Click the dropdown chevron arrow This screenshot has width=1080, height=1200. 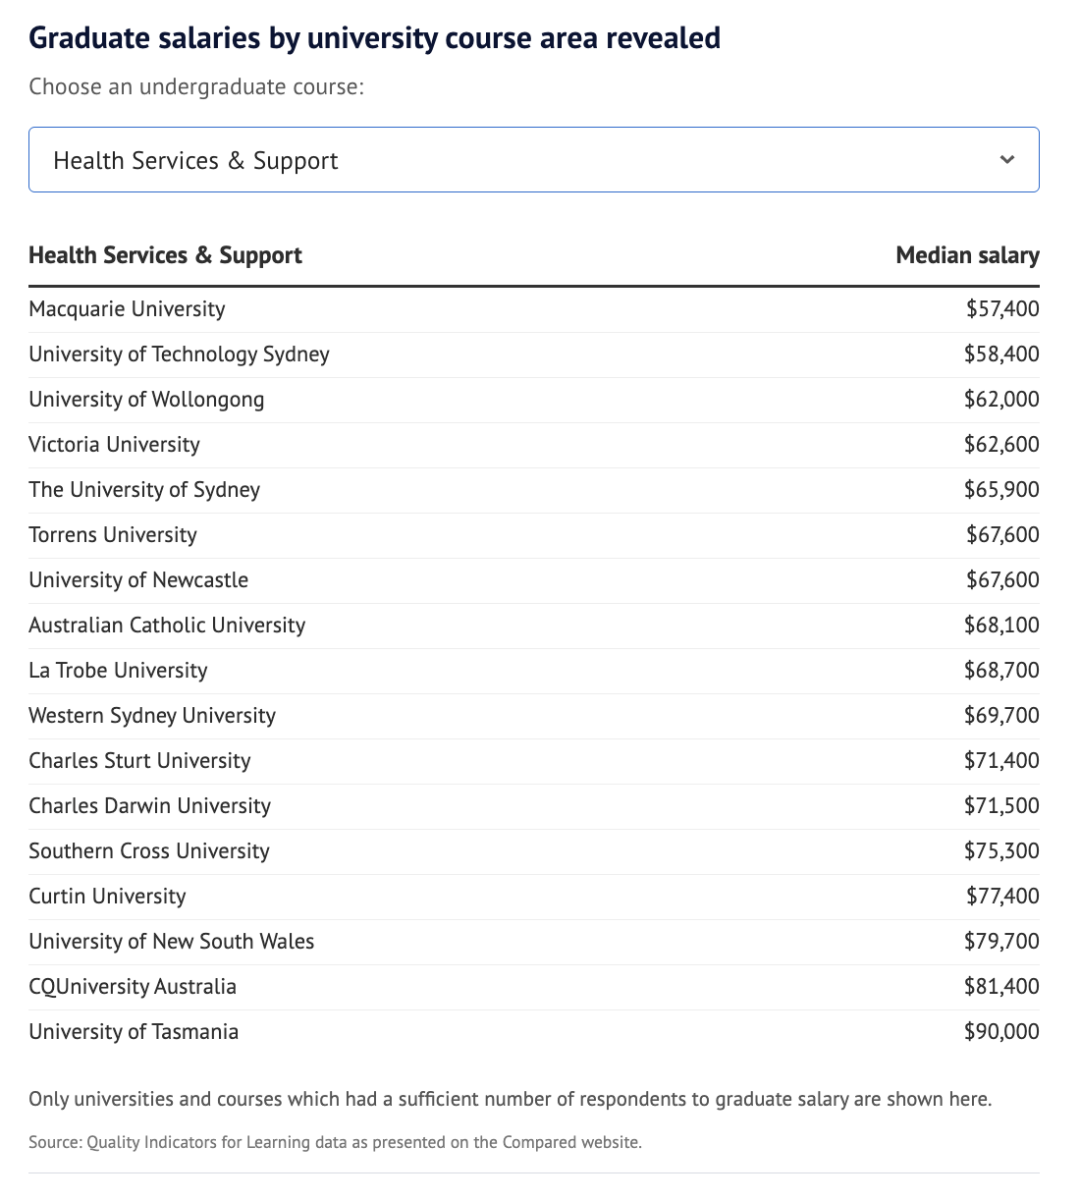[1007, 160]
